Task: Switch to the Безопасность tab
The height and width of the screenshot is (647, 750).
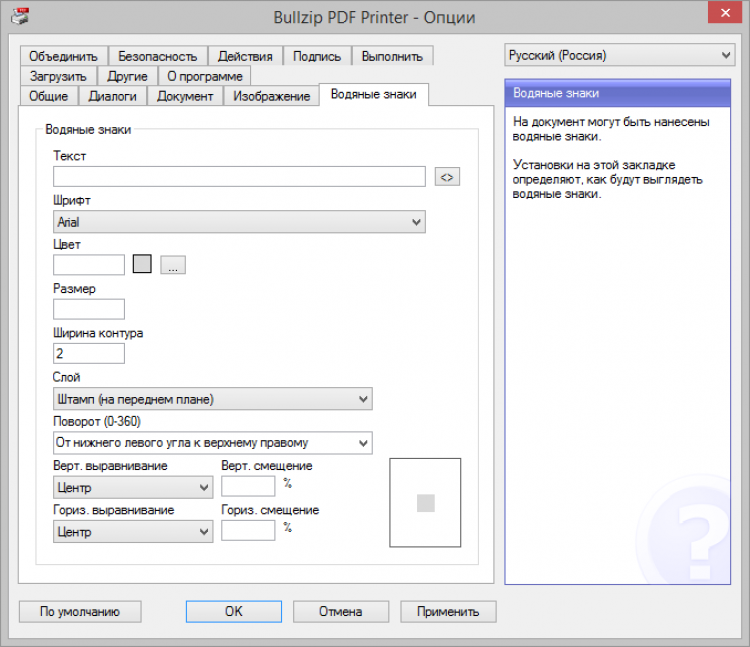Action: pos(158,56)
